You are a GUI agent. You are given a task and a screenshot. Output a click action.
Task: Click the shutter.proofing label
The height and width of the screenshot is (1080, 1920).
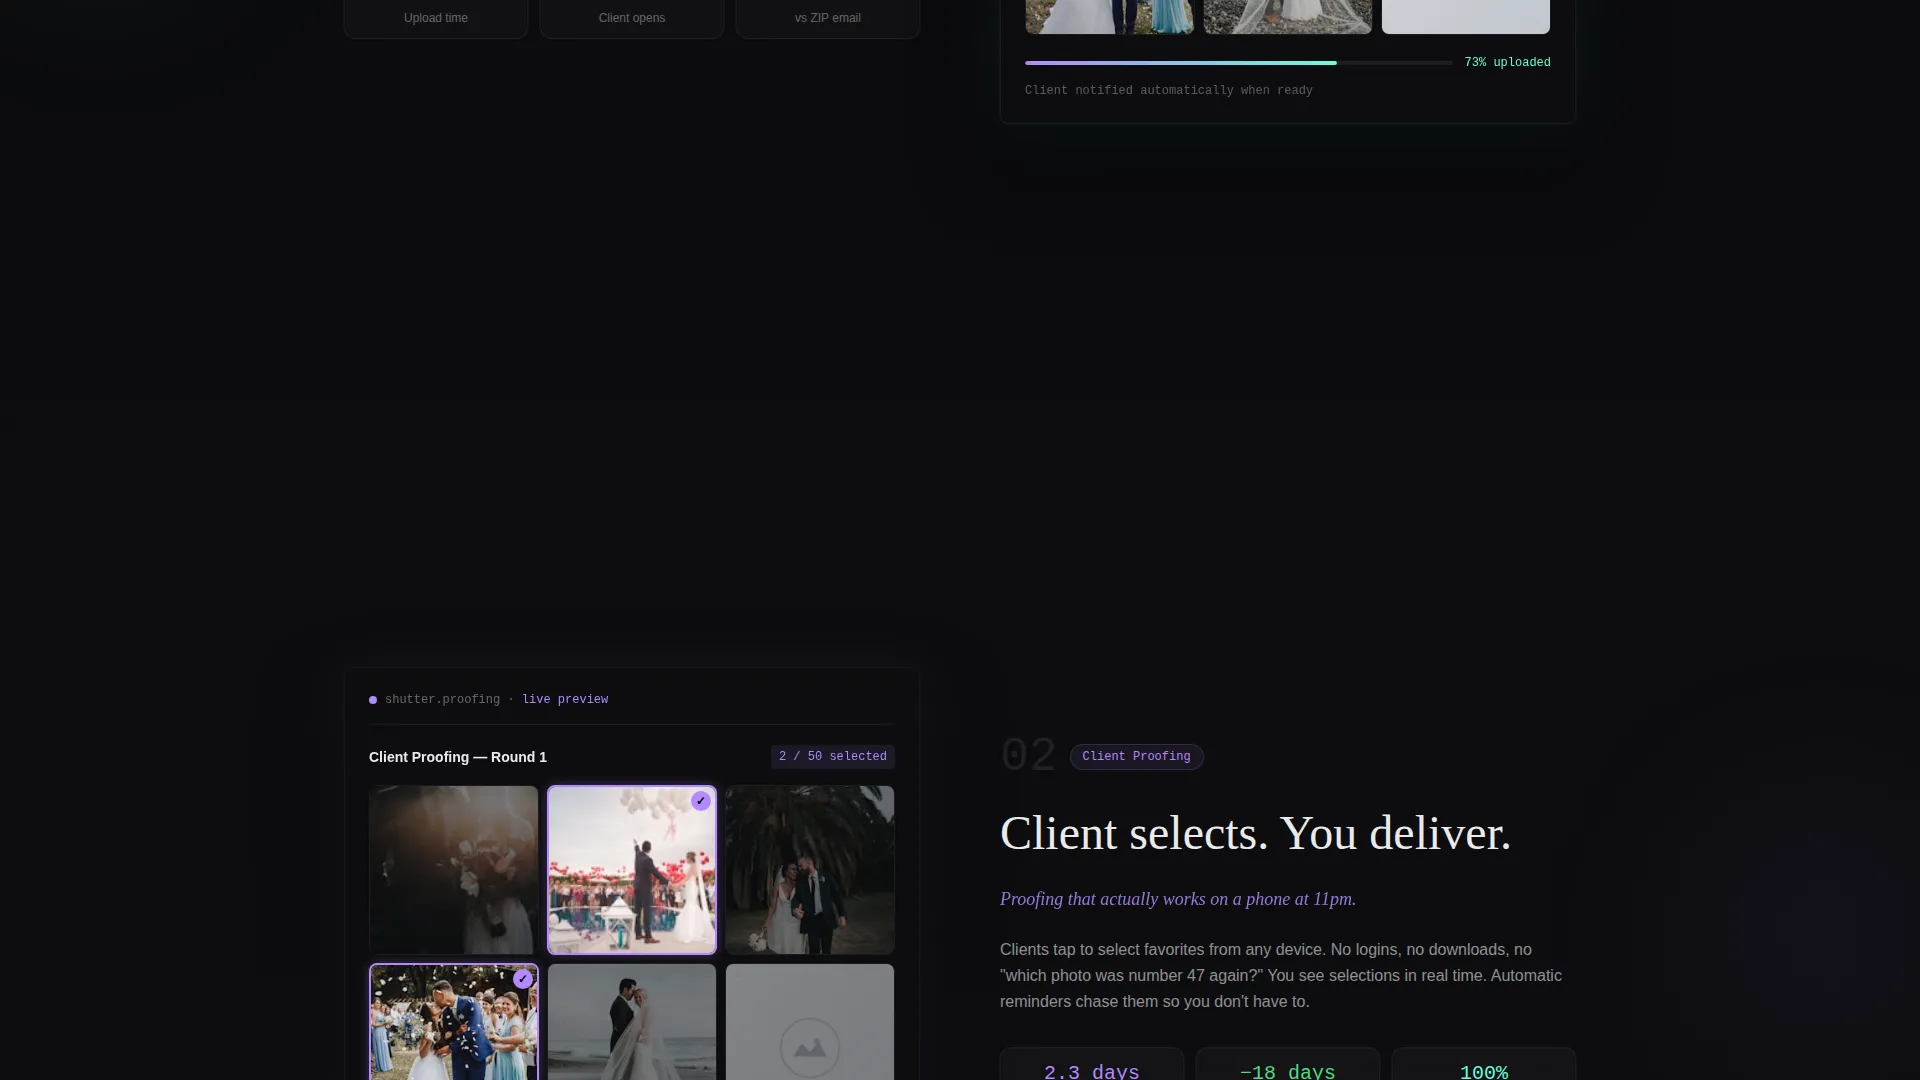point(442,700)
